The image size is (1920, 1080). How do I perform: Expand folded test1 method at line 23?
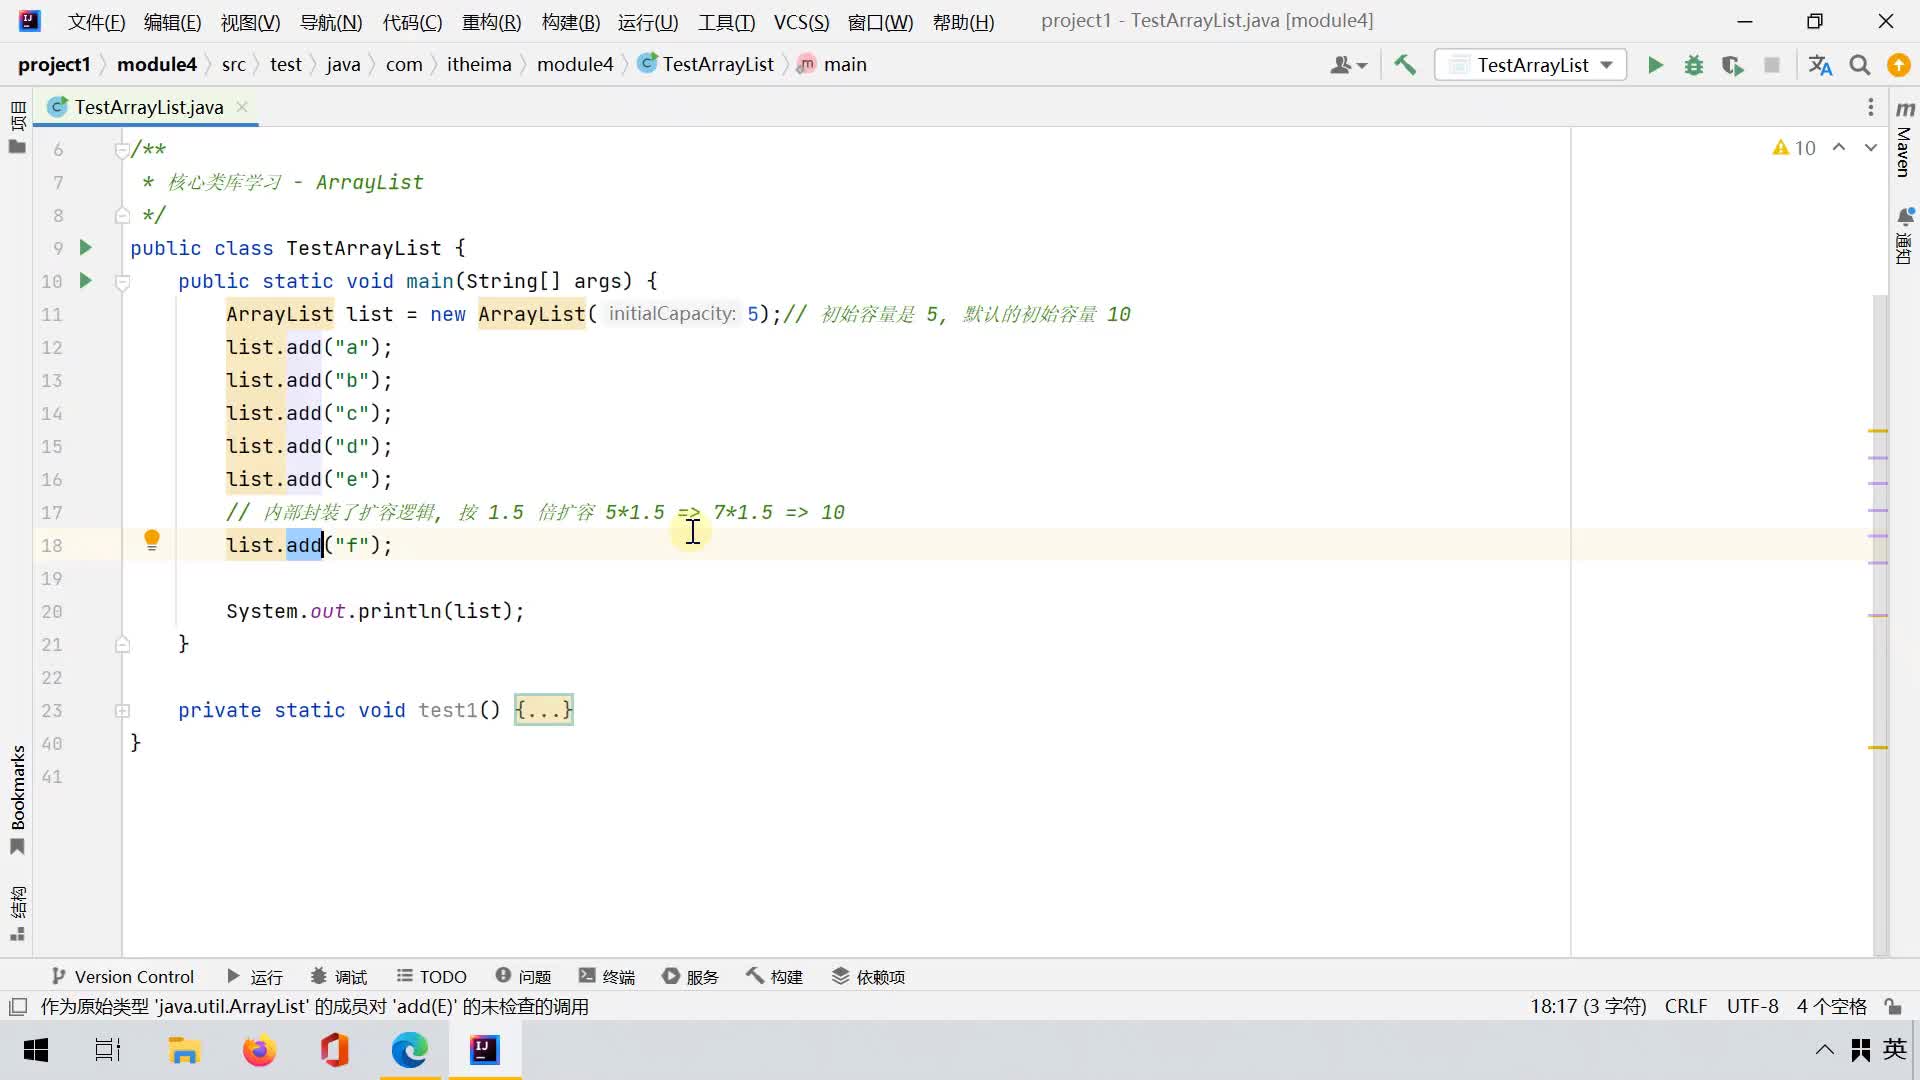coord(122,711)
